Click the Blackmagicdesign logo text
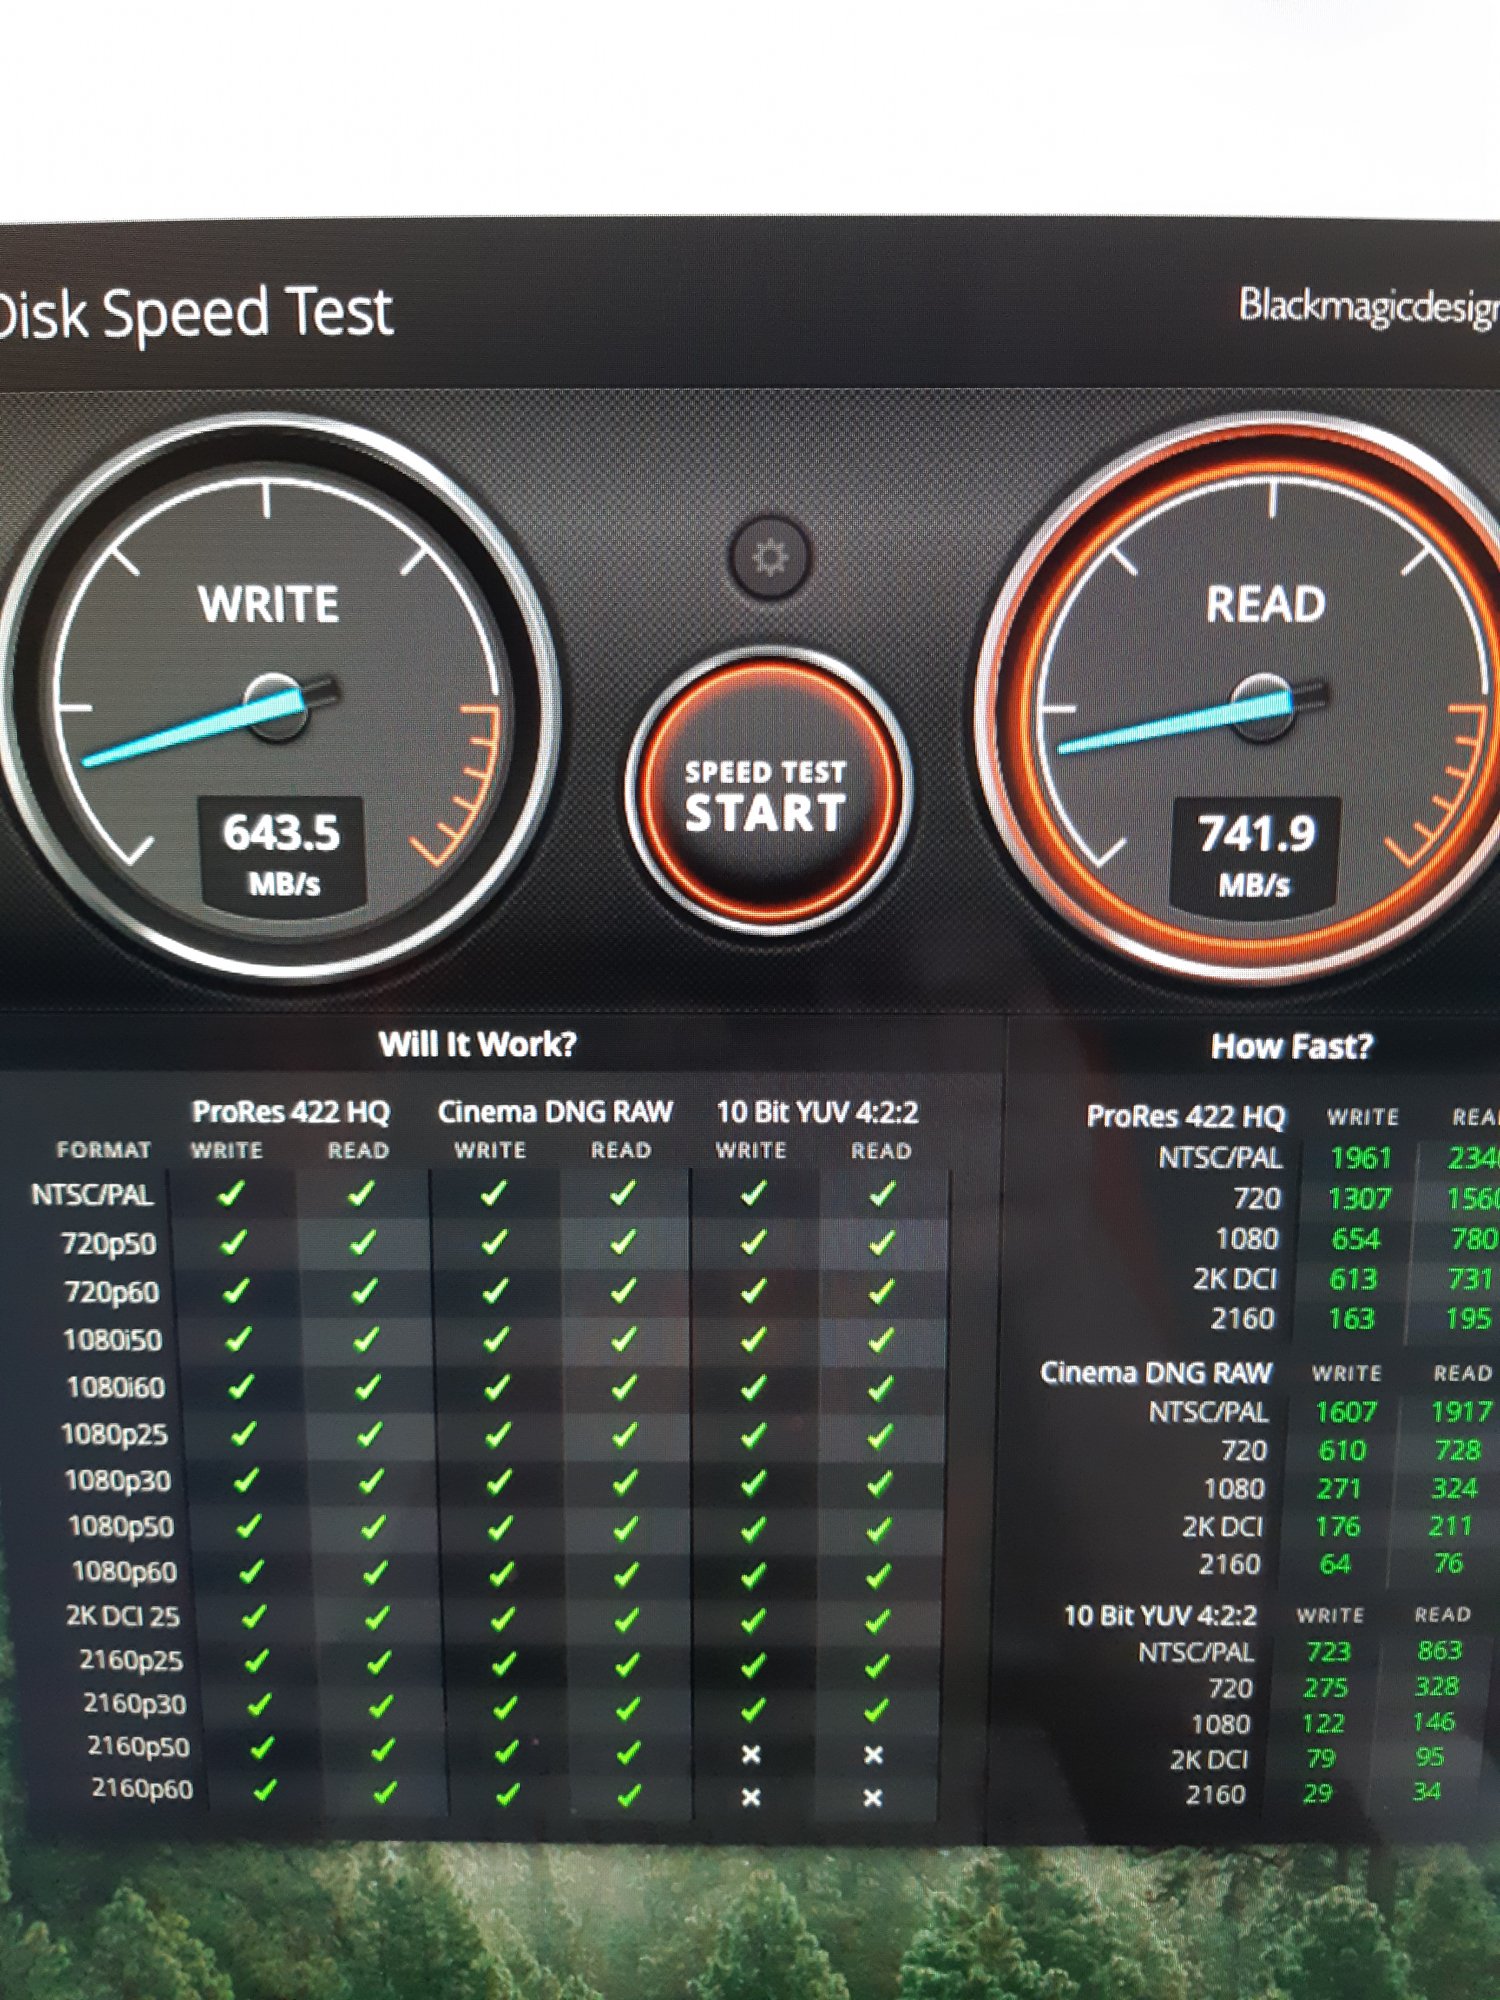1500x2000 pixels. (x=1369, y=306)
